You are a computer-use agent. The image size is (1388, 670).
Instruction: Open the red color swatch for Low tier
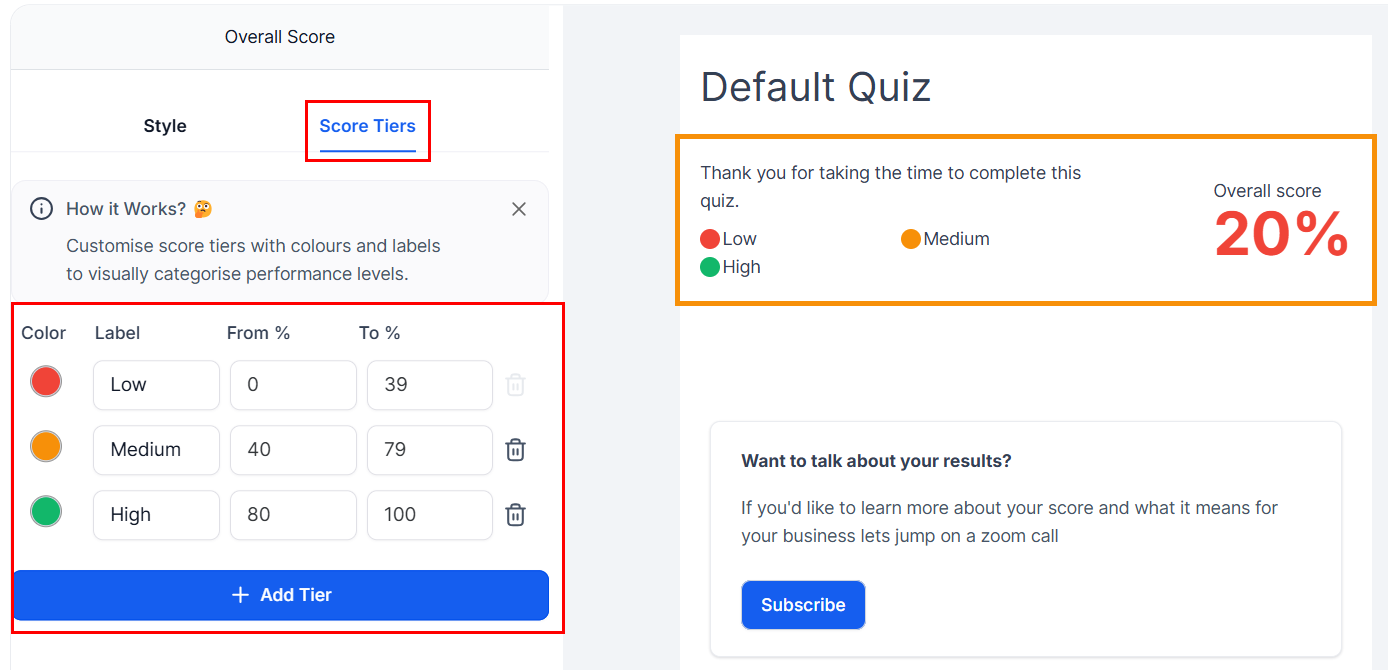[x=46, y=381]
